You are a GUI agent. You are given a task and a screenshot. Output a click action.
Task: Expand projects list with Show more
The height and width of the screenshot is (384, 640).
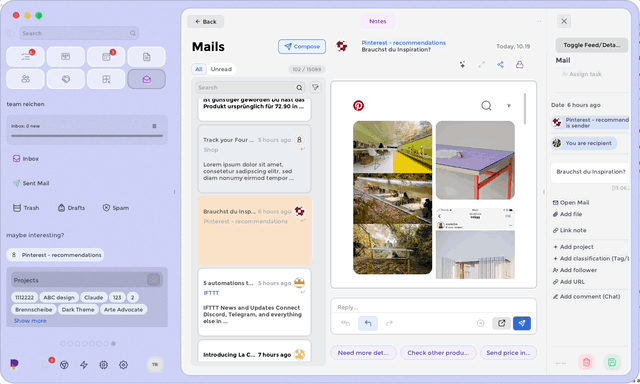(30, 321)
